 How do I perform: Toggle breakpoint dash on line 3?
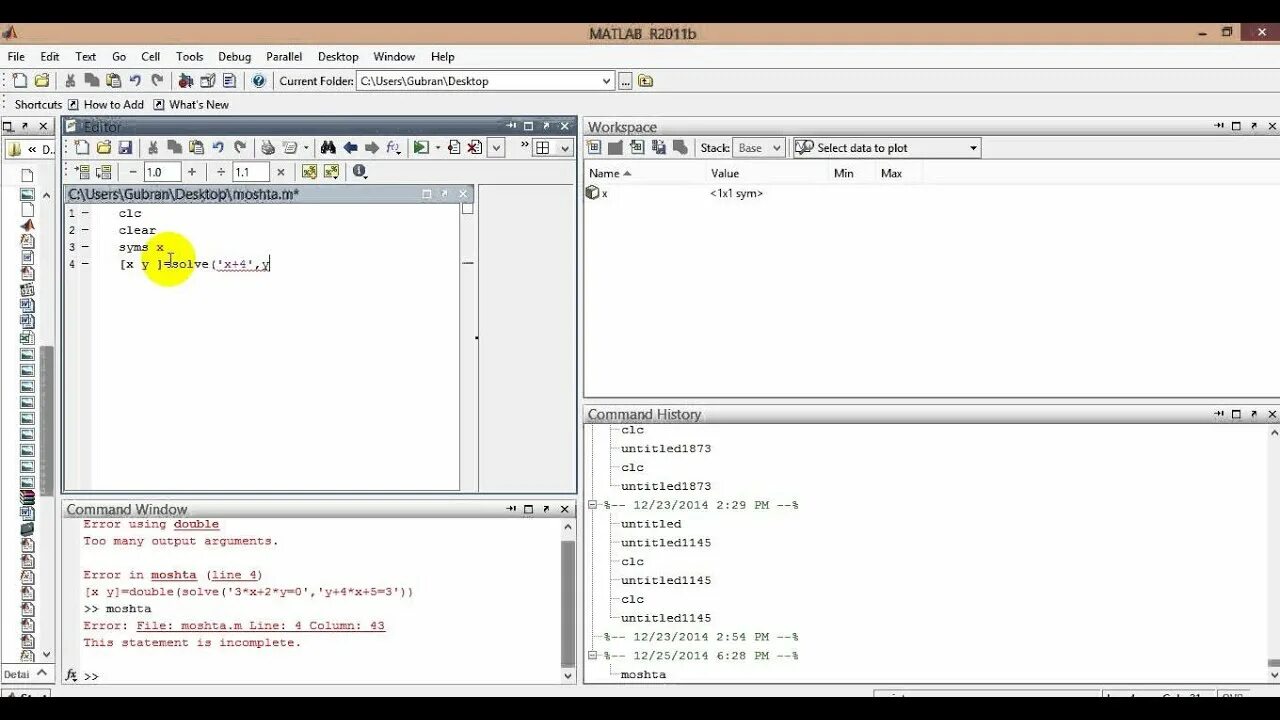click(85, 247)
